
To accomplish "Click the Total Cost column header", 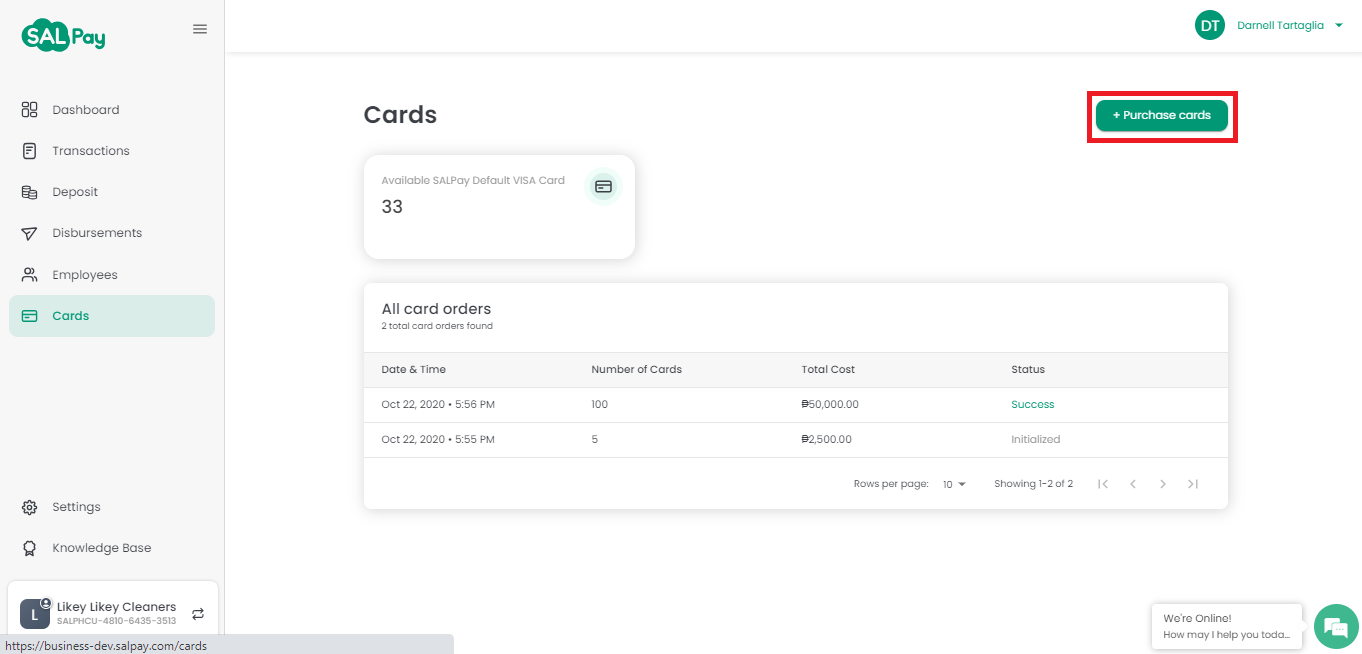I will click(828, 370).
